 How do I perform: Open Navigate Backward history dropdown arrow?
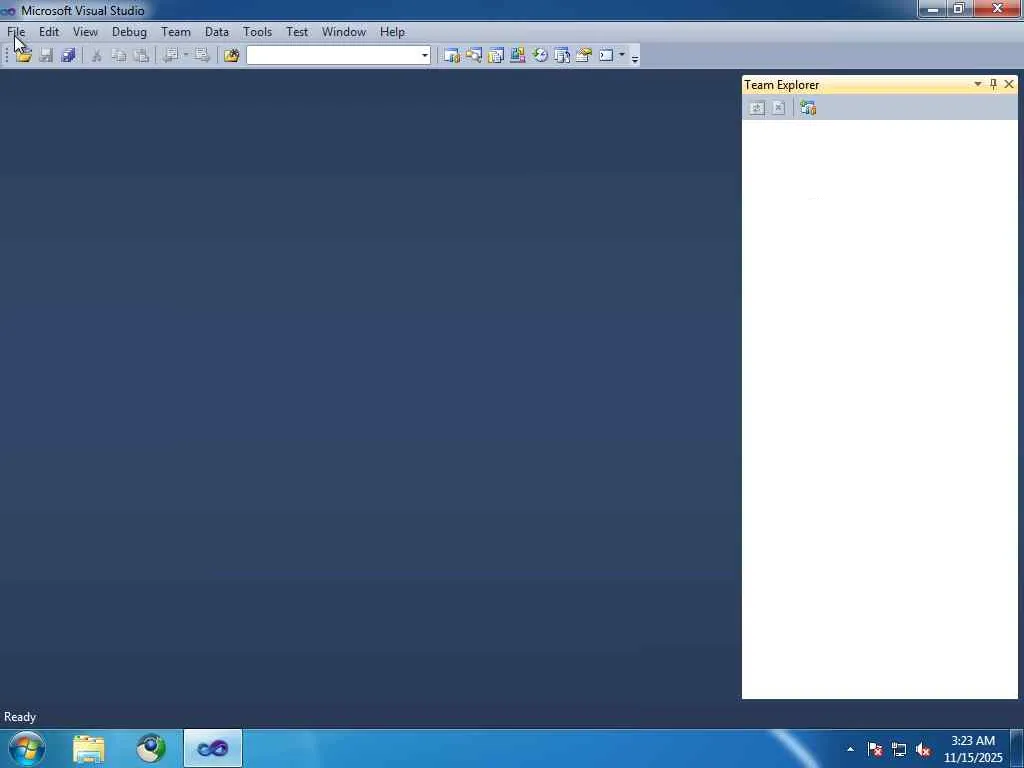185,56
